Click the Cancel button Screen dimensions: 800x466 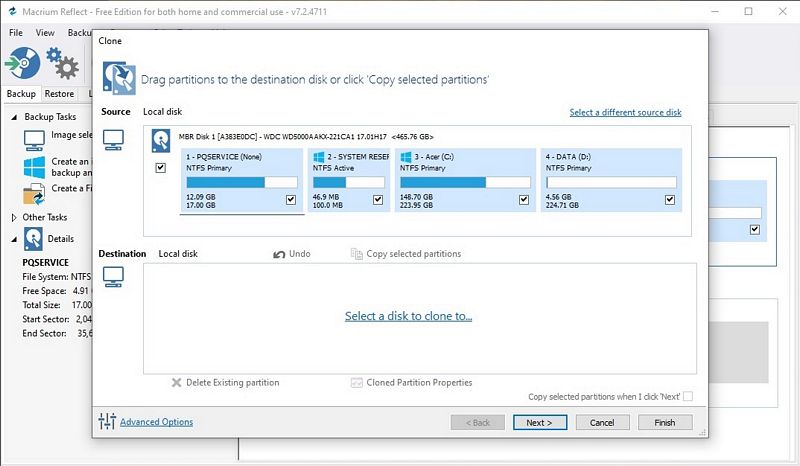point(603,423)
